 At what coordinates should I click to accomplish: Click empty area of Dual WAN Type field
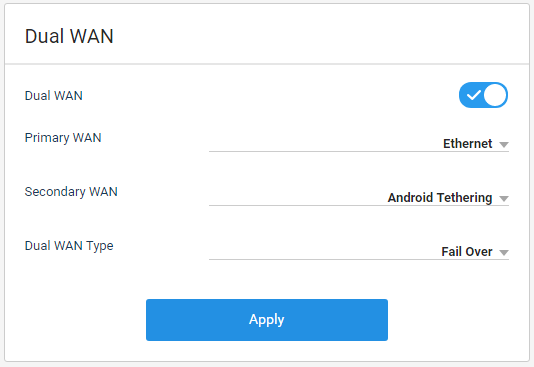[x=324, y=252]
